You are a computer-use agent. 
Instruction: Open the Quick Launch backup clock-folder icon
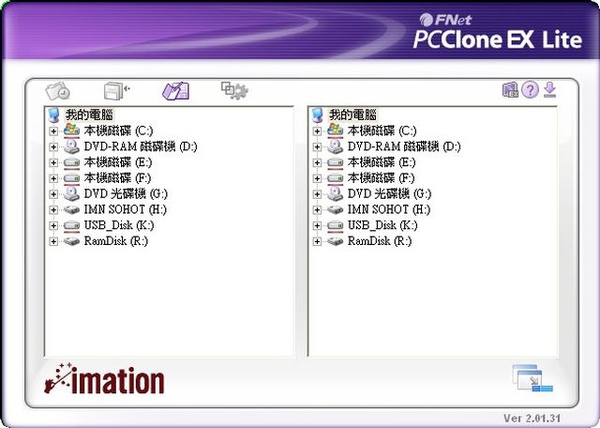58,91
